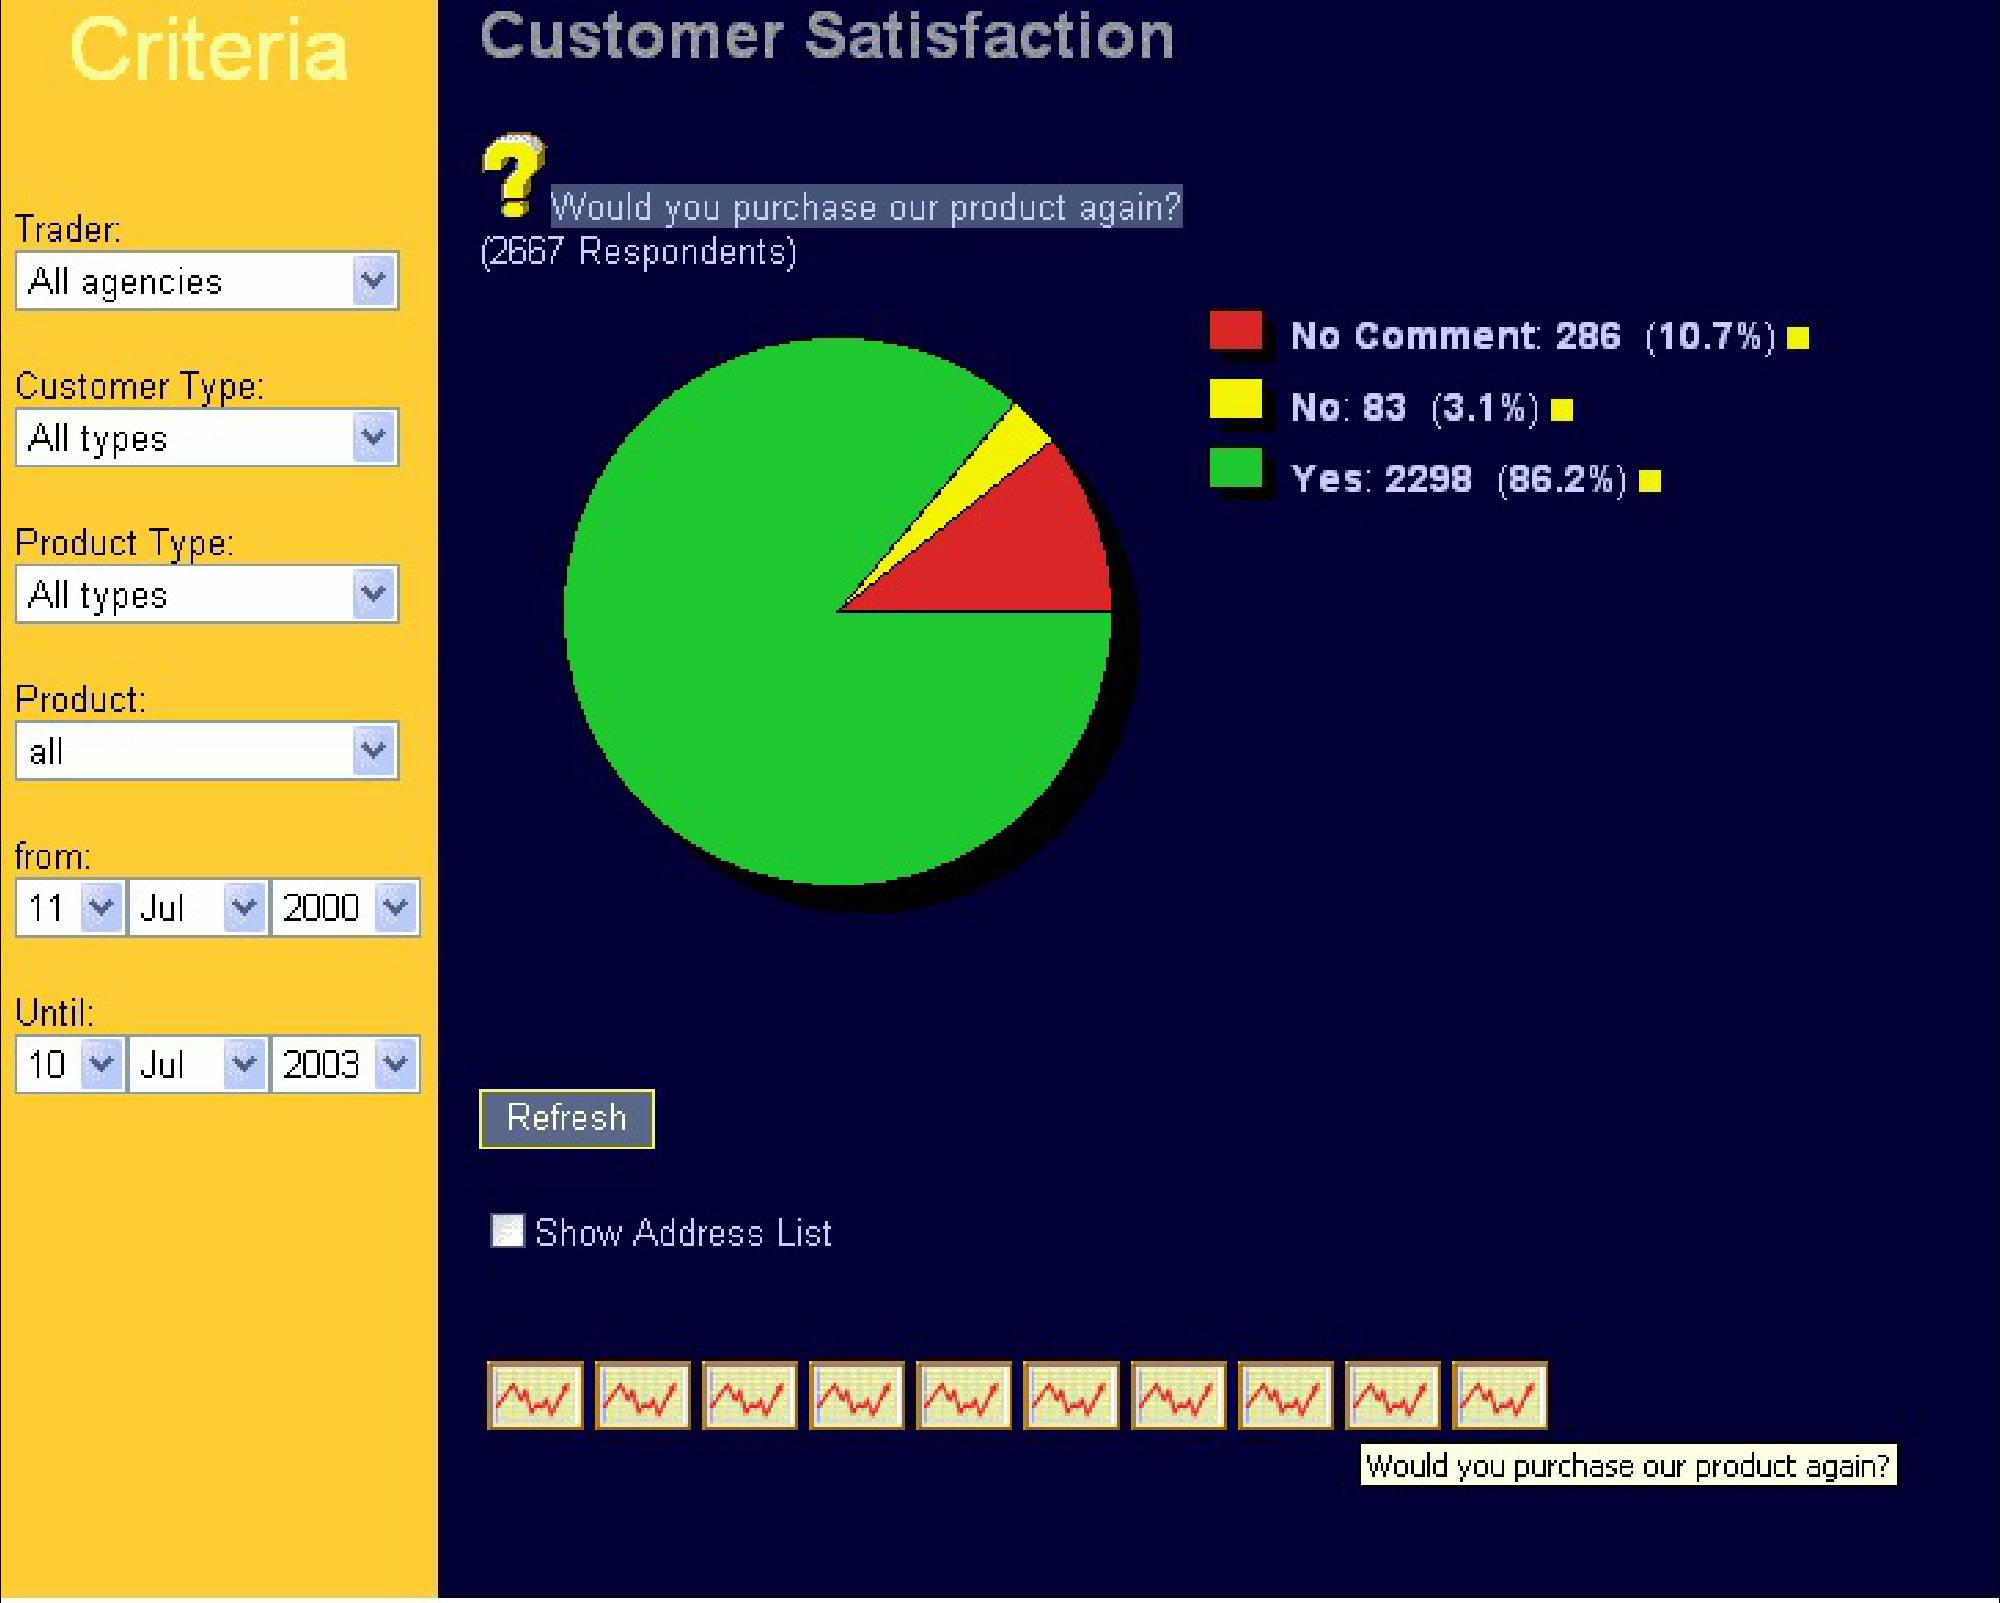Viewport: 2000px width, 1603px height.
Task: Click the seventh chart thumbnail icon
Action: click(x=1178, y=1395)
